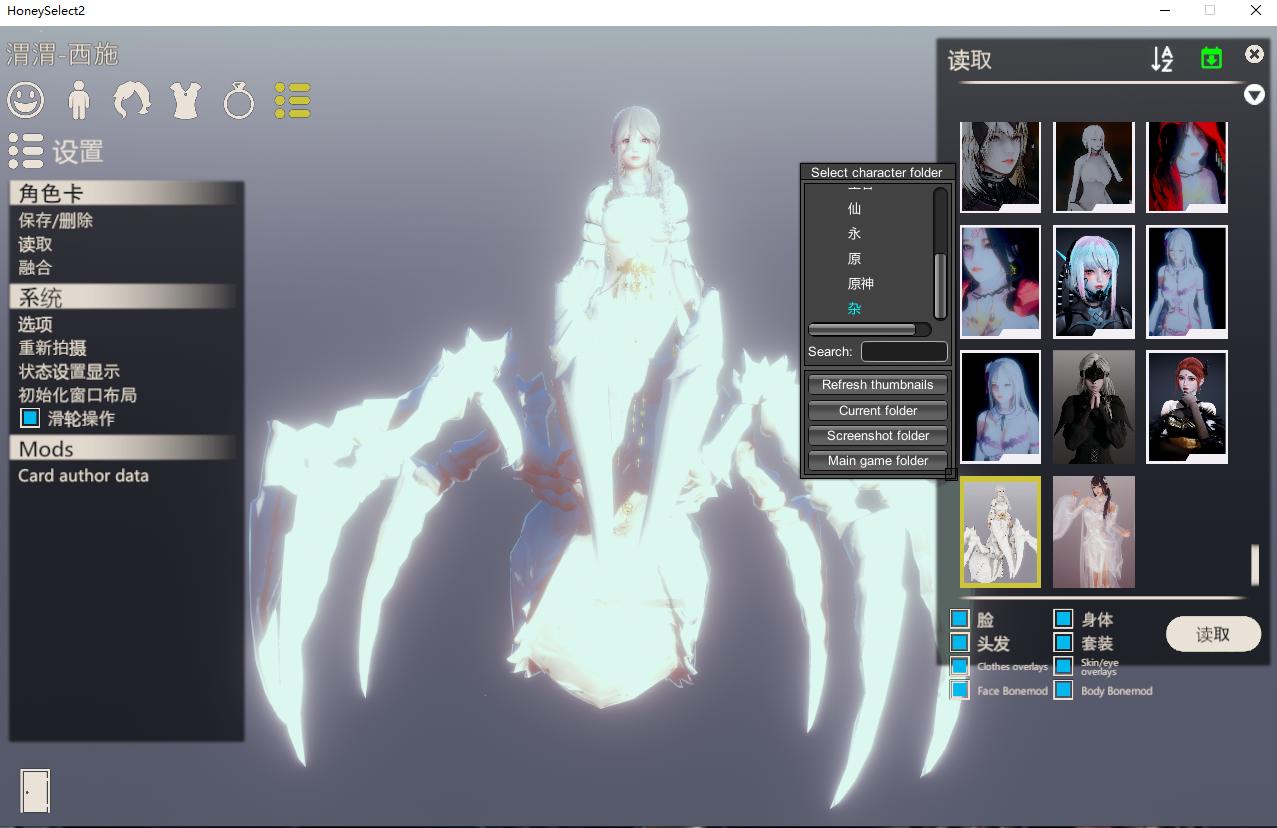Open the hair customization category icon
The height and width of the screenshot is (828, 1277).
132,100
